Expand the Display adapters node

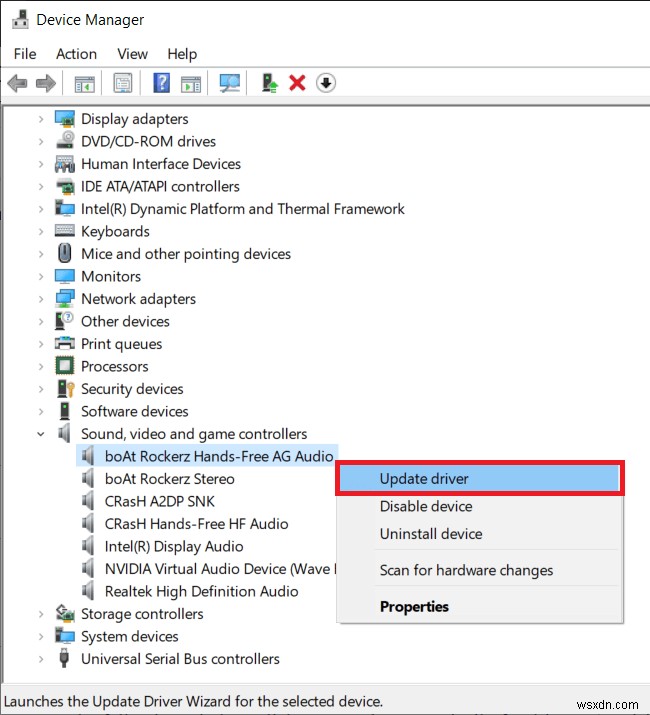[41, 119]
